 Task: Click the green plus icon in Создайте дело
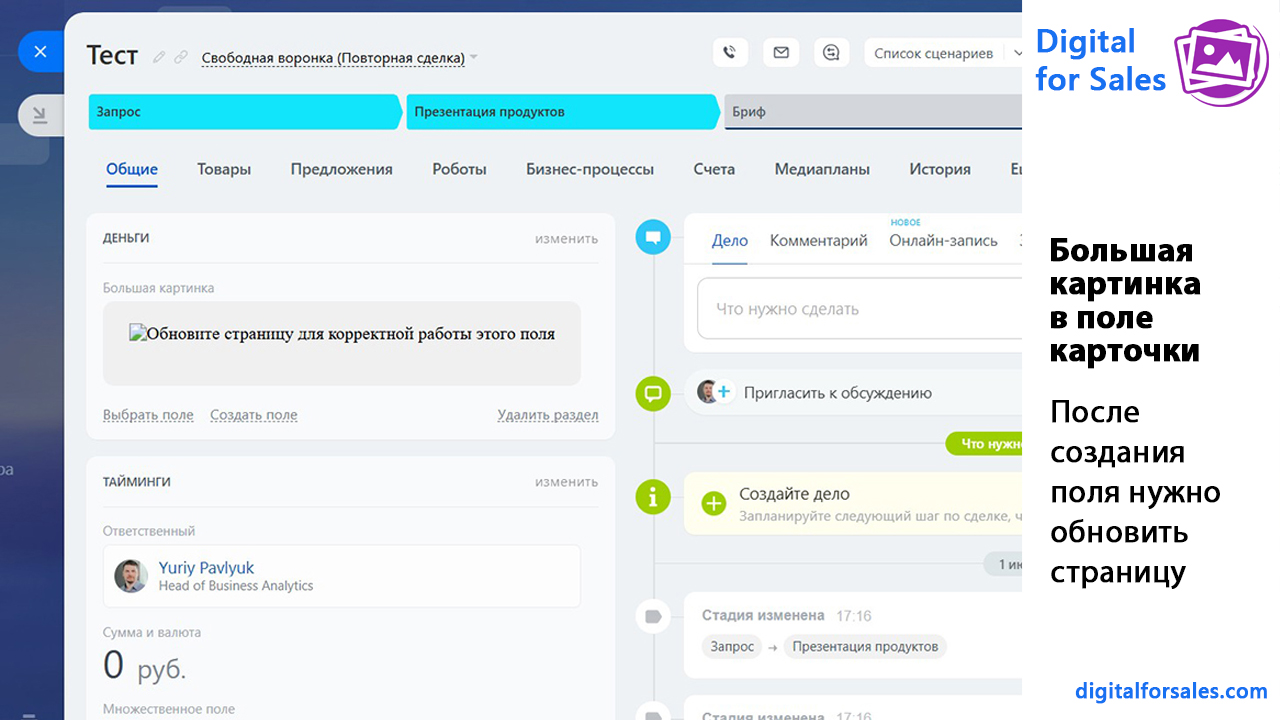(x=713, y=504)
